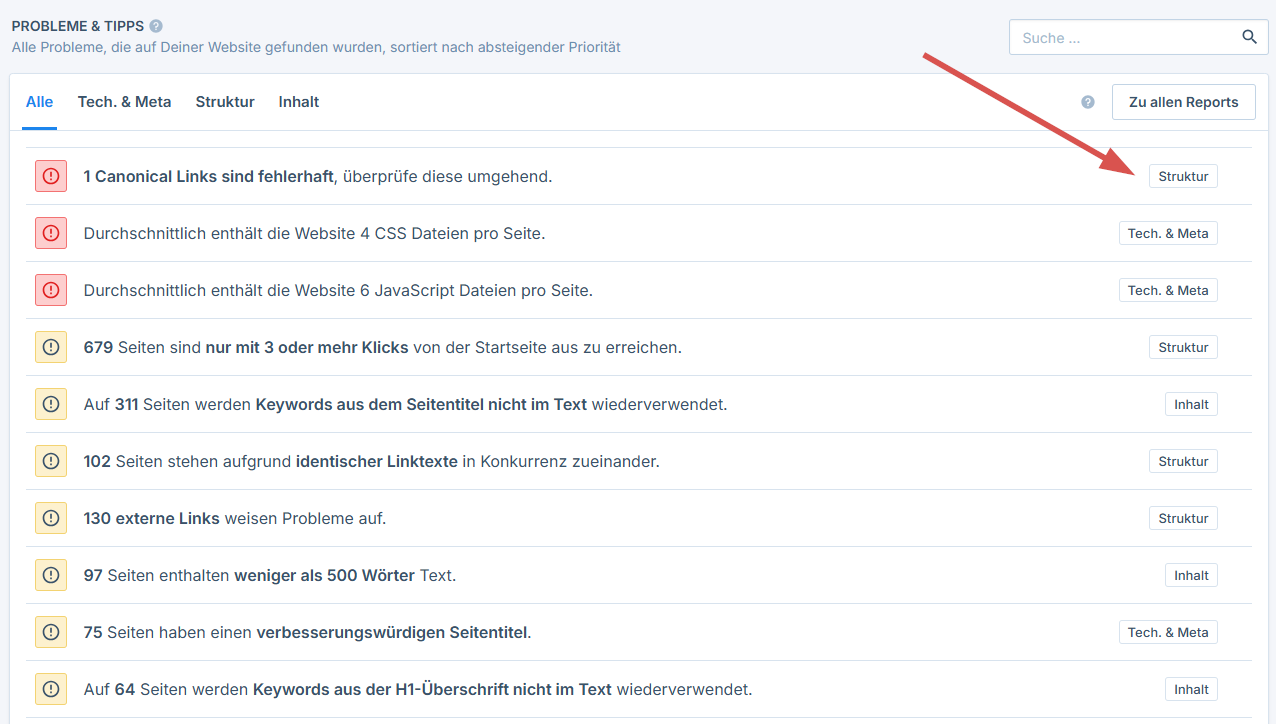Click yellow warning icon for 97 Seiten row
The height and width of the screenshot is (724, 1276).
click(x=51, y=575)
